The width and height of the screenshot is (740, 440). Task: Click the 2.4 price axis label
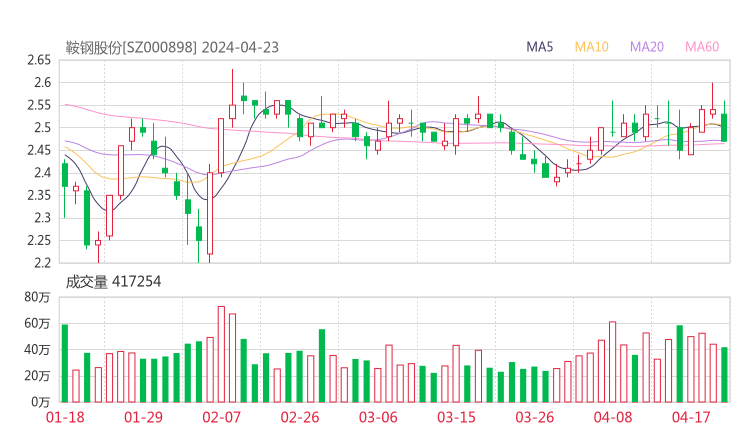[42, 173]
